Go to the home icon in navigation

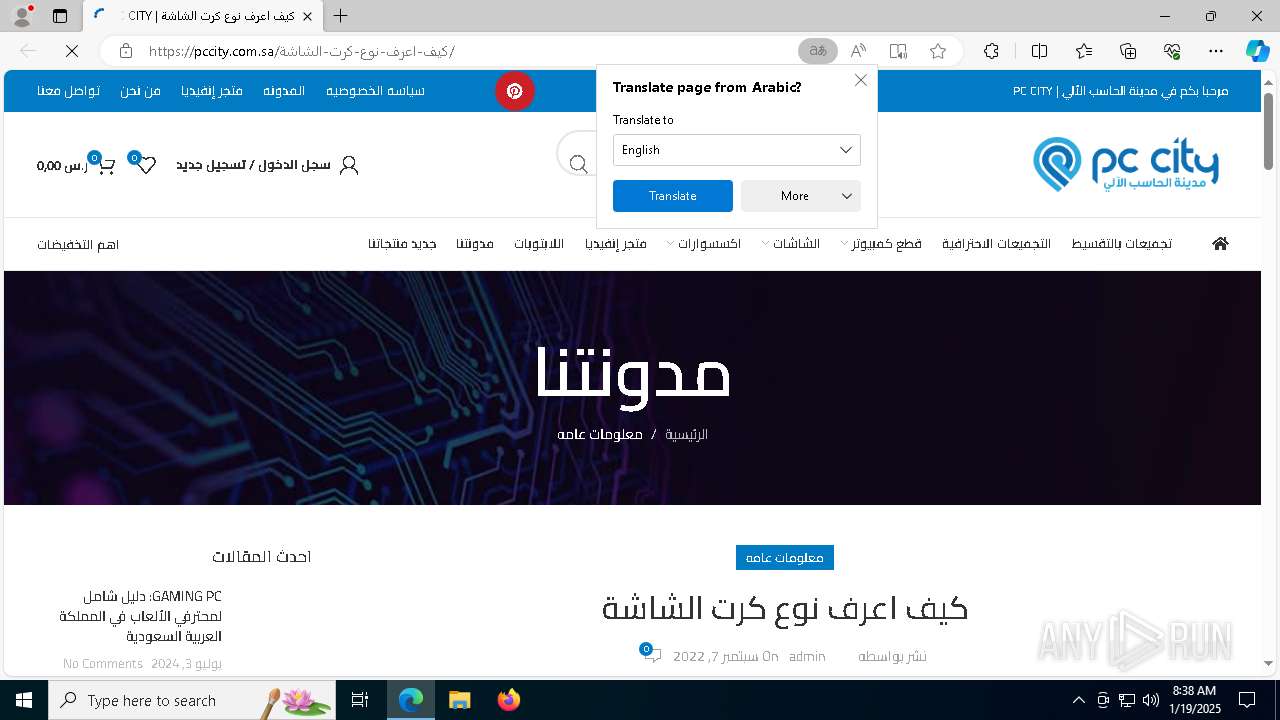[x=1220, y=244]
